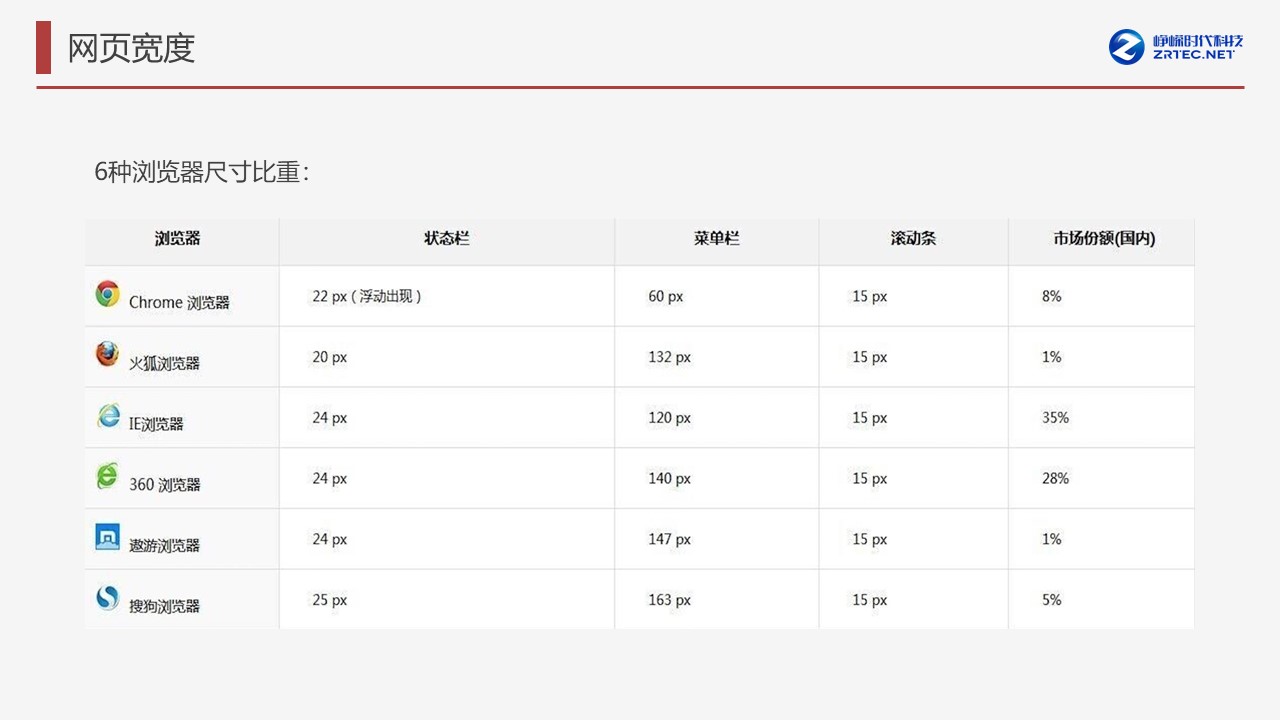This screenshot has width=1280, height=720.
Task: Click the Sogou (搜狗) browser icon
Action: 107,598
